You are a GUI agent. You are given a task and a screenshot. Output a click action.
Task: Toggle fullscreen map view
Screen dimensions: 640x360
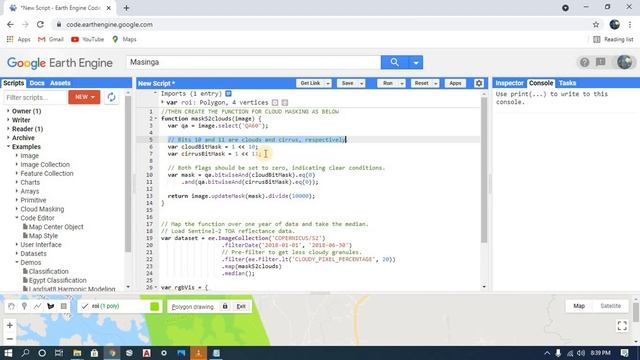(622, 325)
